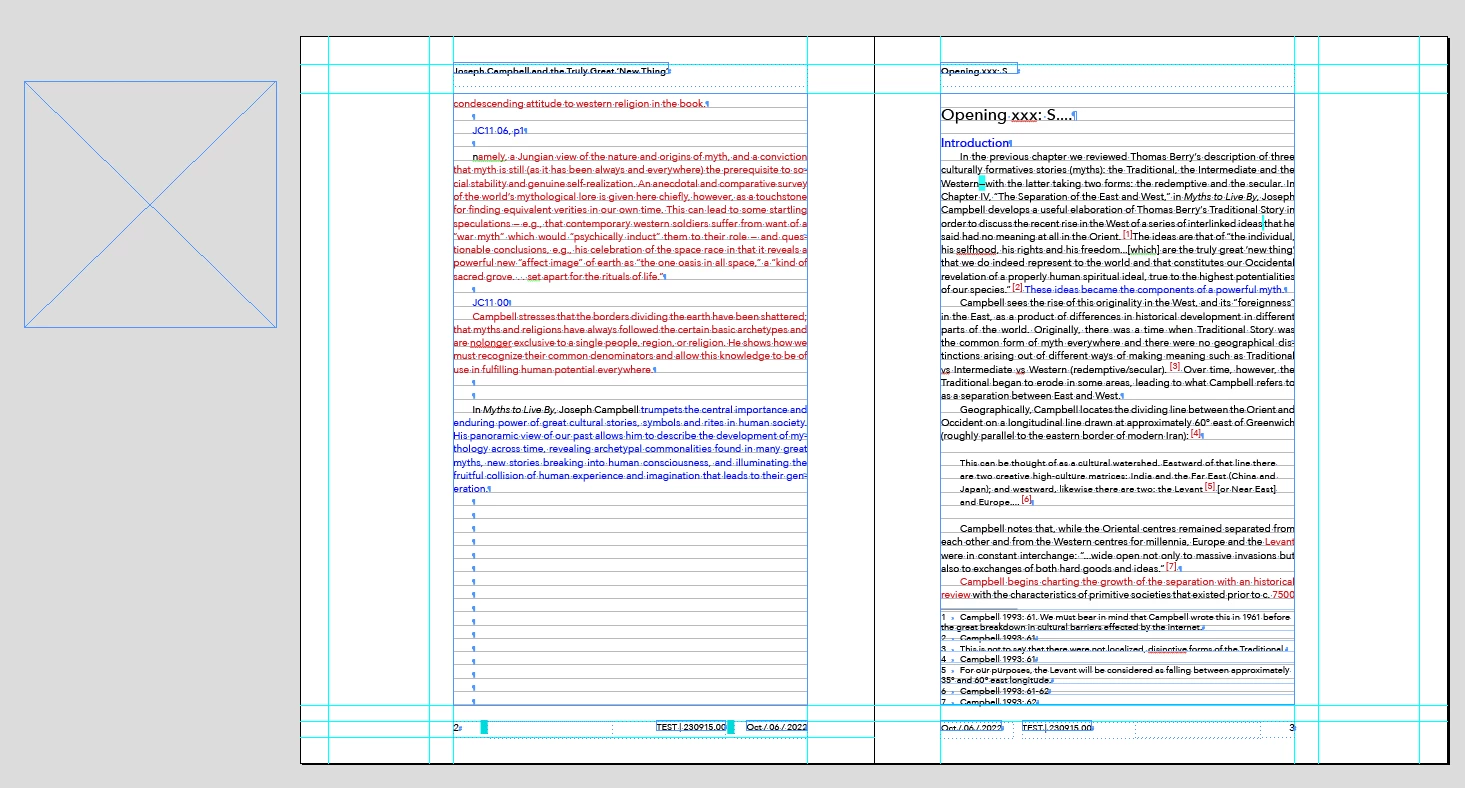Click the right page running header 'Opening xxx: S'
This screenshot has height=788, width=1465.
pyautogui.click(x=974, y=71)
